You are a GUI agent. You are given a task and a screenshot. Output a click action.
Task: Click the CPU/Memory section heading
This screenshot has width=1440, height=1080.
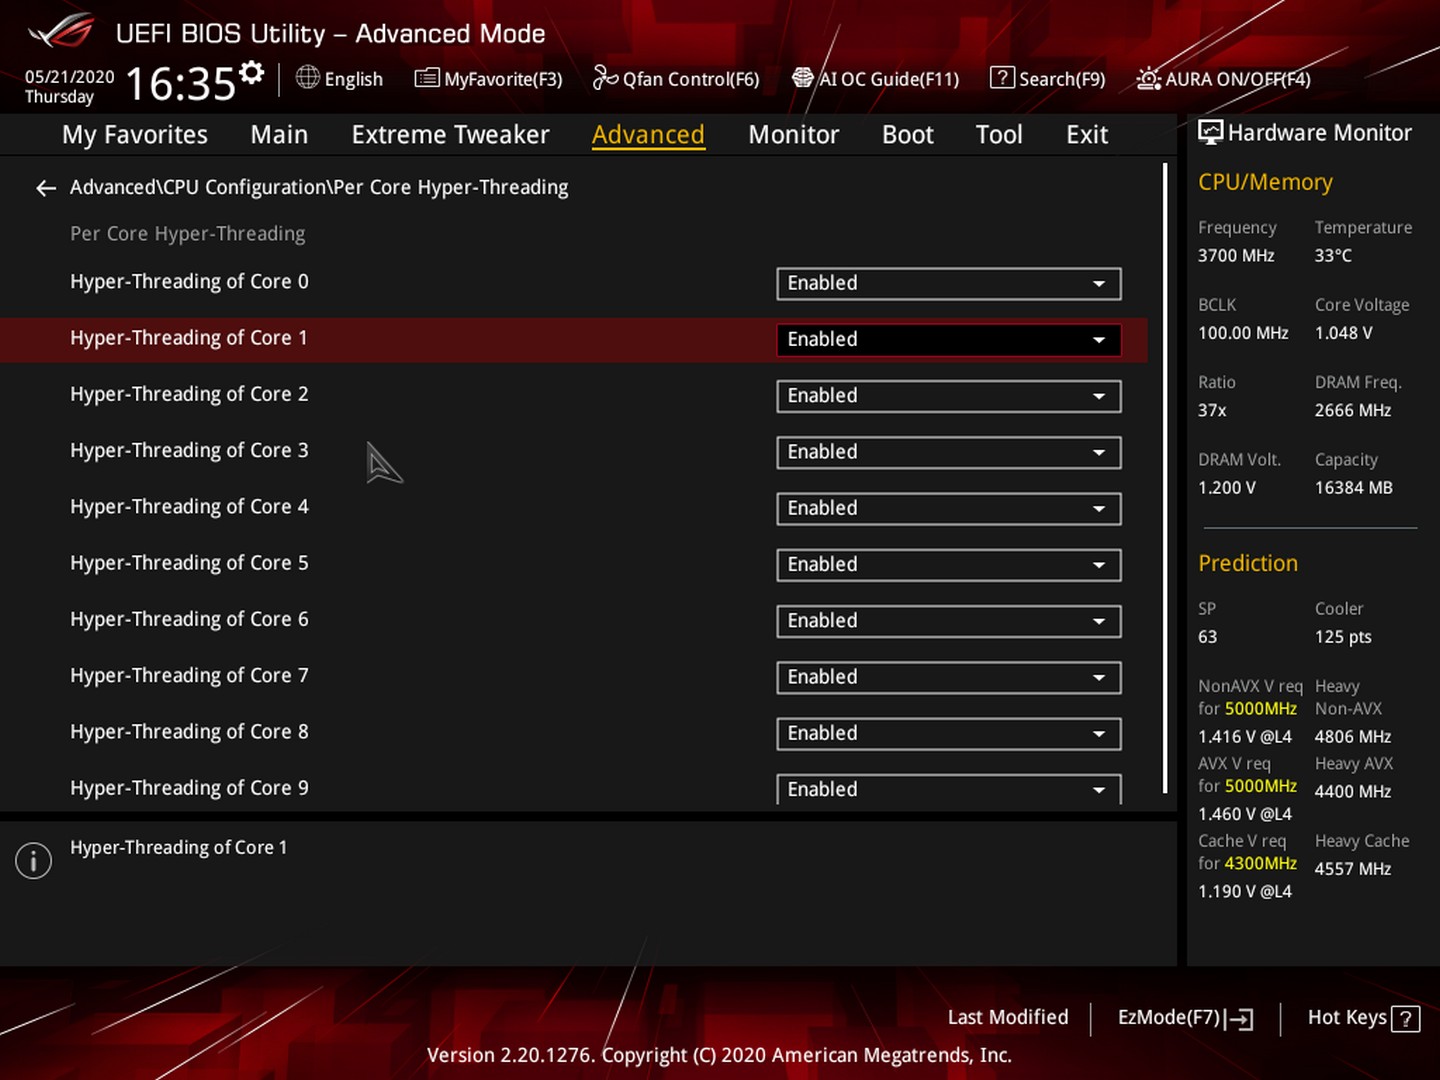pos(1265,182)
